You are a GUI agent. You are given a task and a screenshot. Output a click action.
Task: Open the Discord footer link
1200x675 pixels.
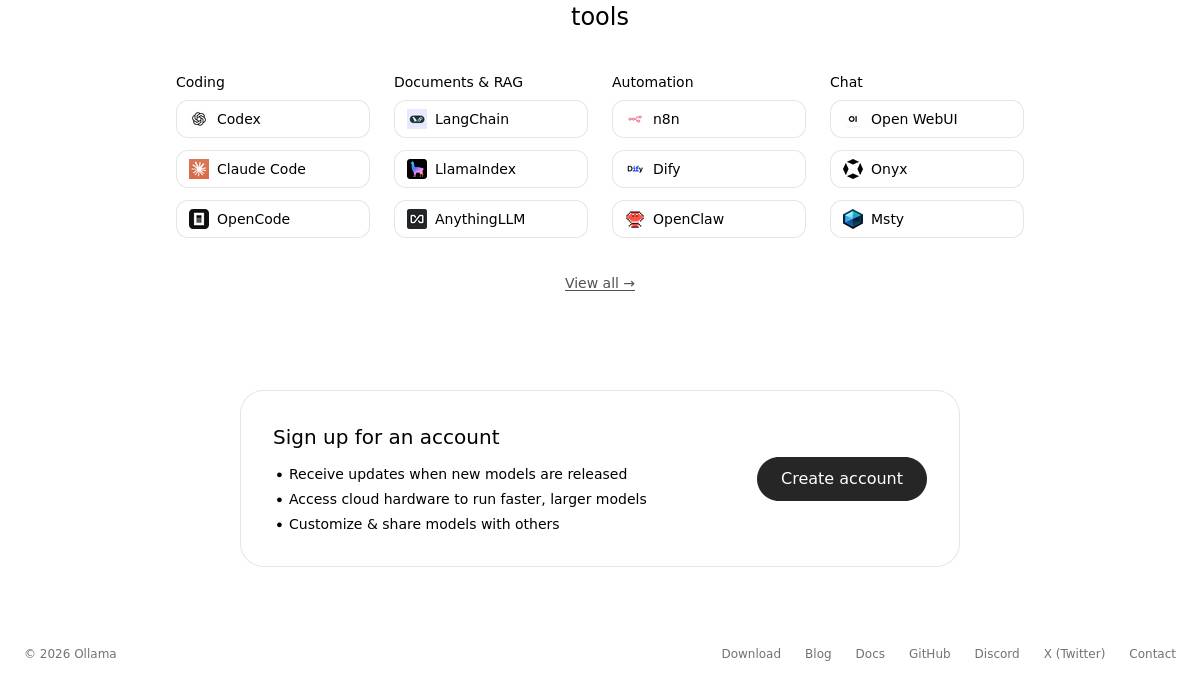pyautogui.click(x=997, y=654)
